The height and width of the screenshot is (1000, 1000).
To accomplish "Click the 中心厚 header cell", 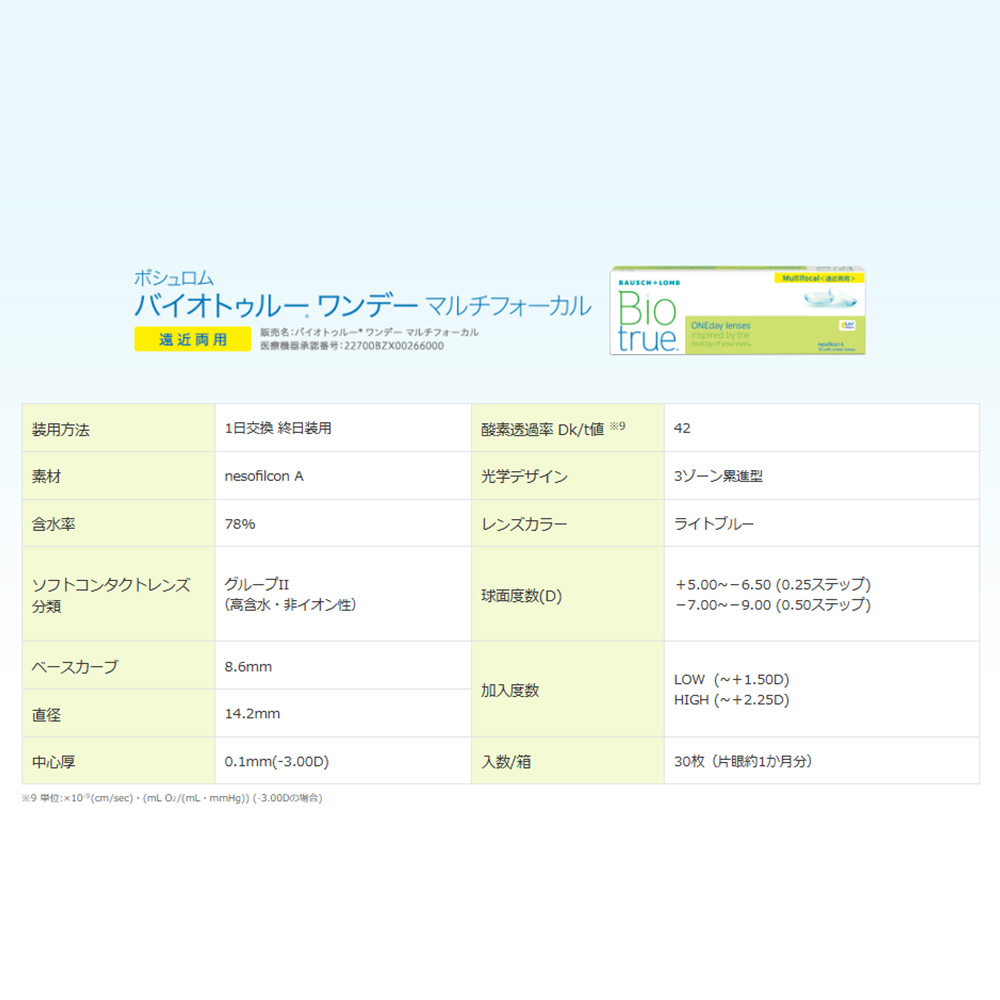I will (119, 761).
